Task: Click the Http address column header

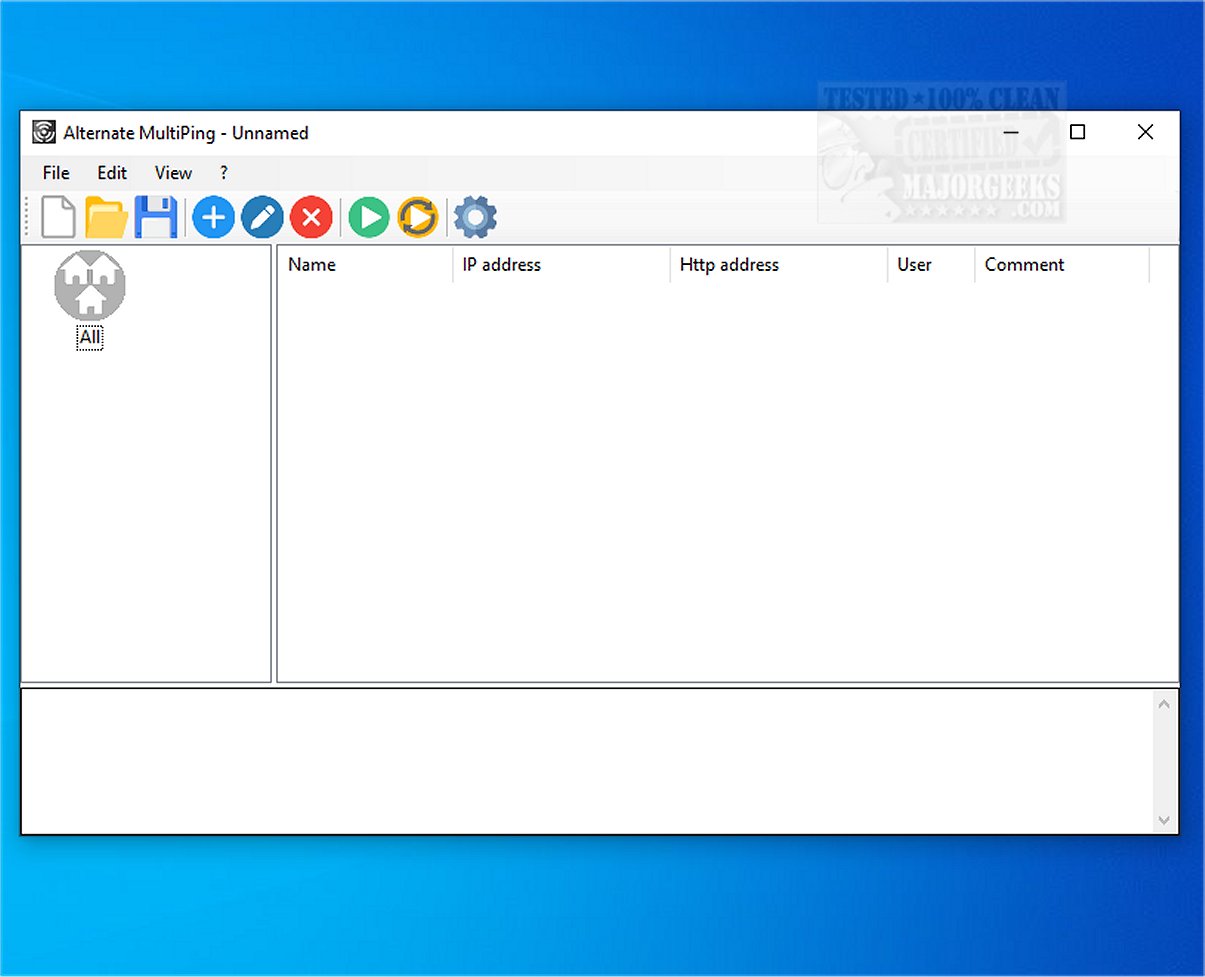Action: pyautogui.click(x=729, y=265)
